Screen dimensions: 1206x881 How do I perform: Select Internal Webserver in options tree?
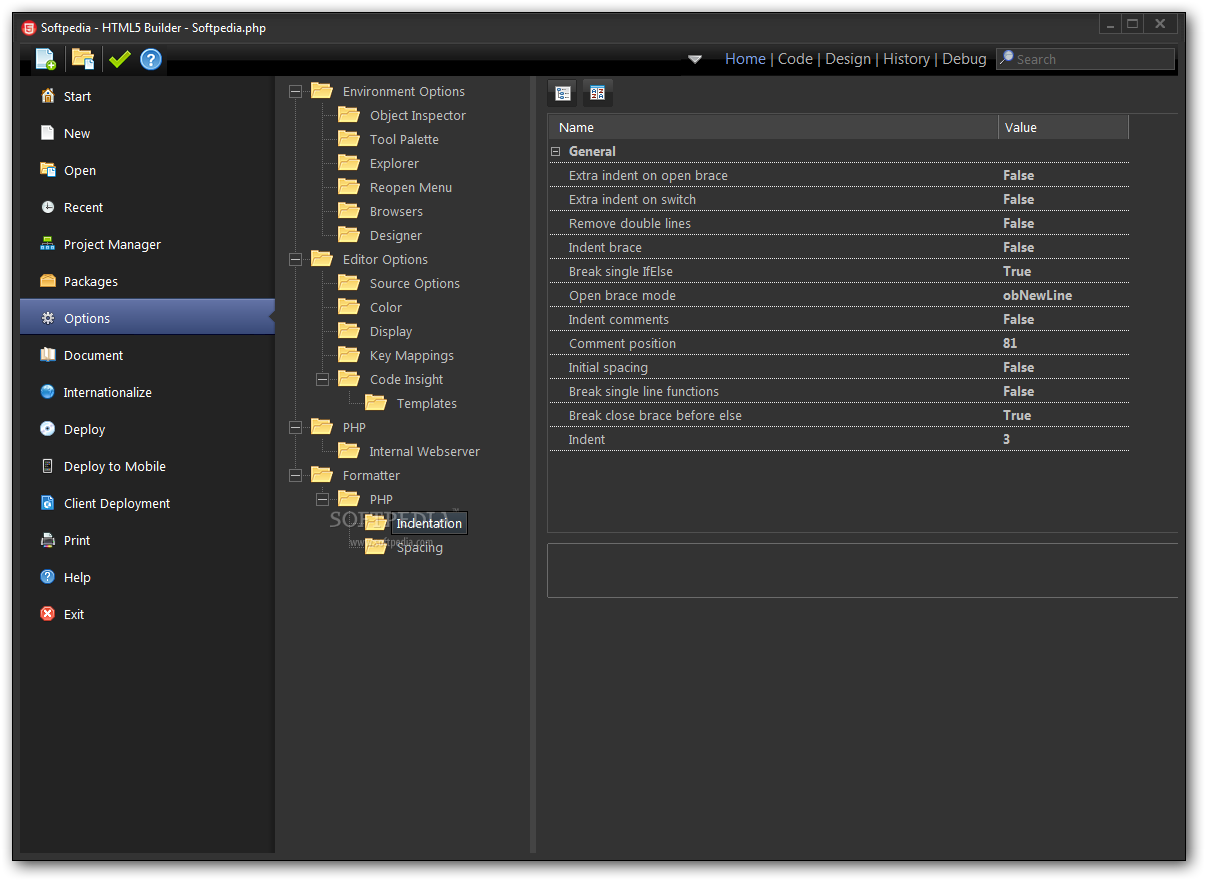click(x=425, y=451)
